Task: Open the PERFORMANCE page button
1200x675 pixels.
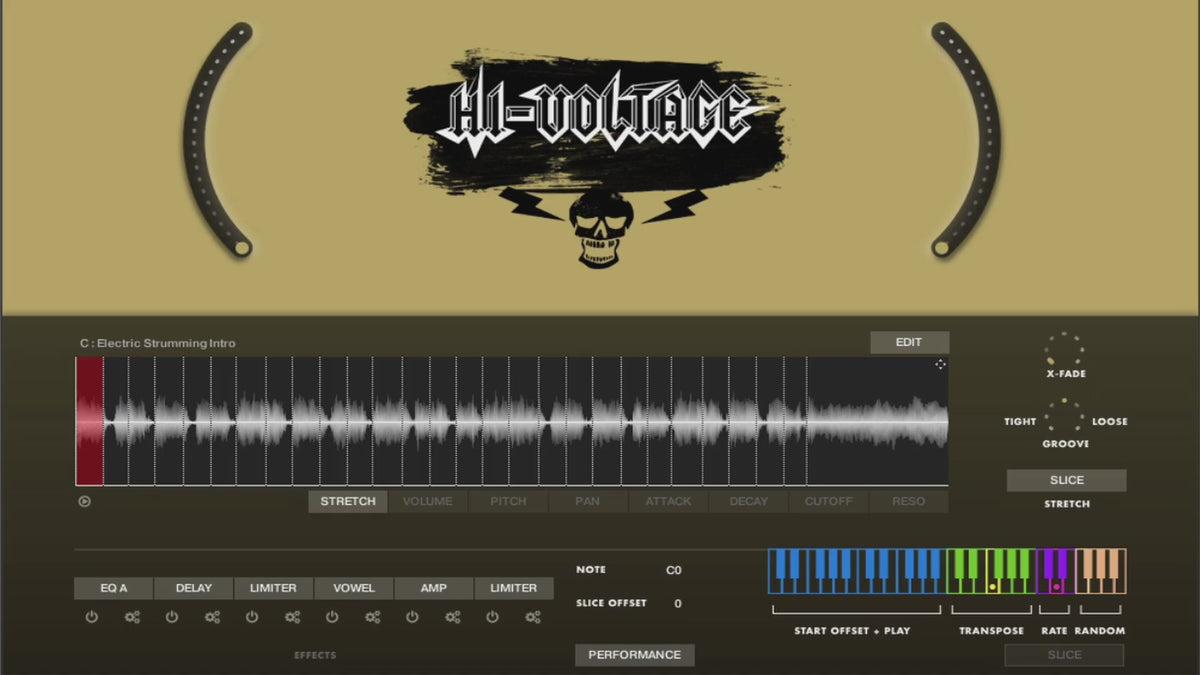Action: [x=634, y=655]
